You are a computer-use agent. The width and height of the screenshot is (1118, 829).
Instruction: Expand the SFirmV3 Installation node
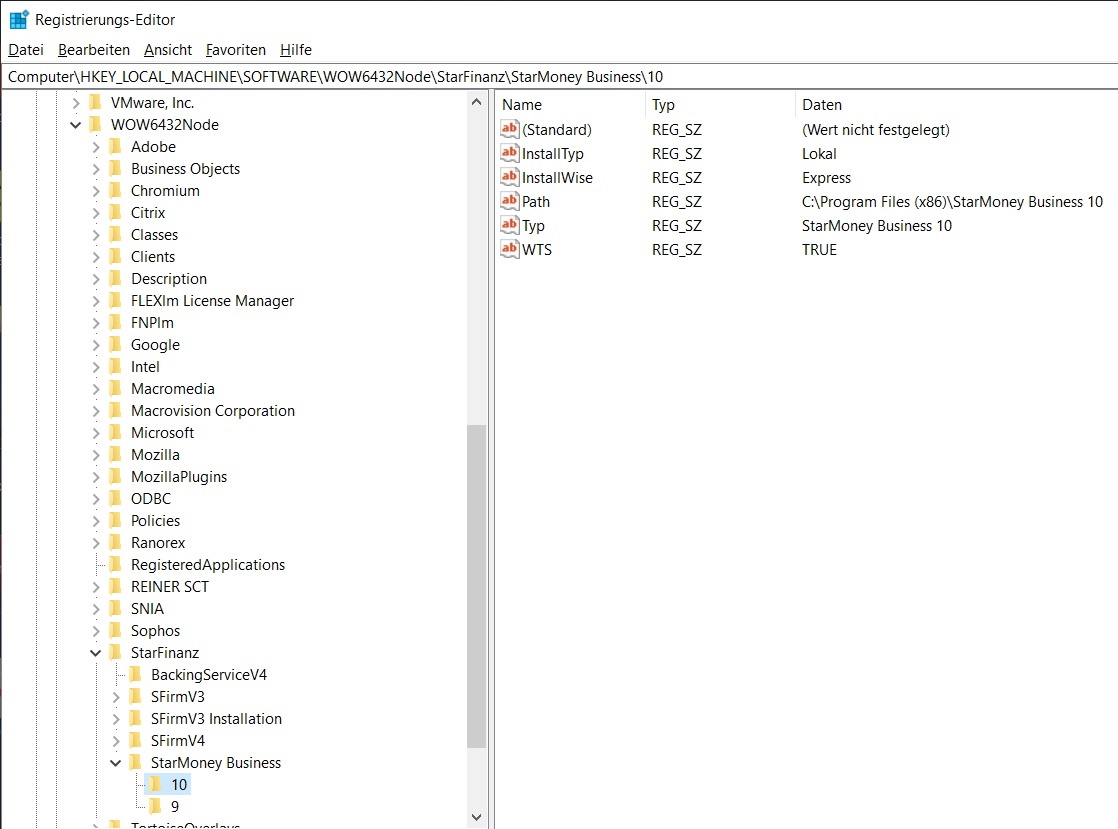pyautogui.click(x=116, y=719)
